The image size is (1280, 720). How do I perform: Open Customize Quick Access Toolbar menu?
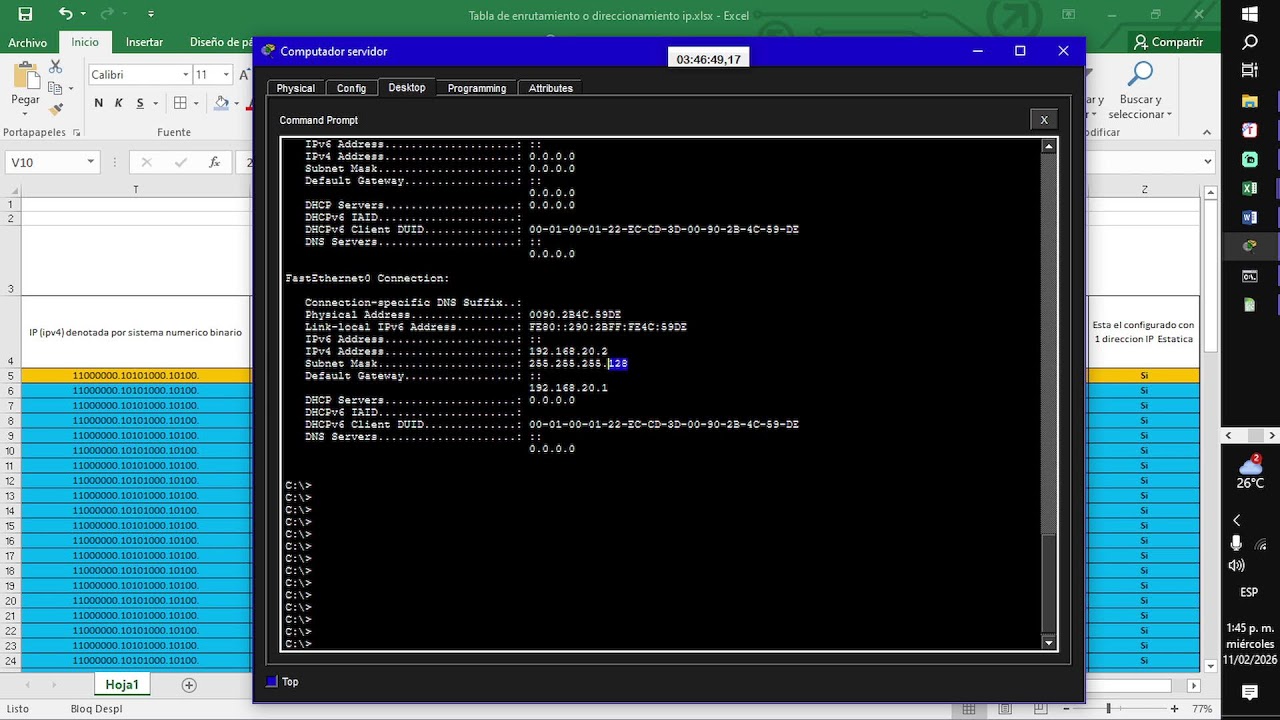point(151,14)
